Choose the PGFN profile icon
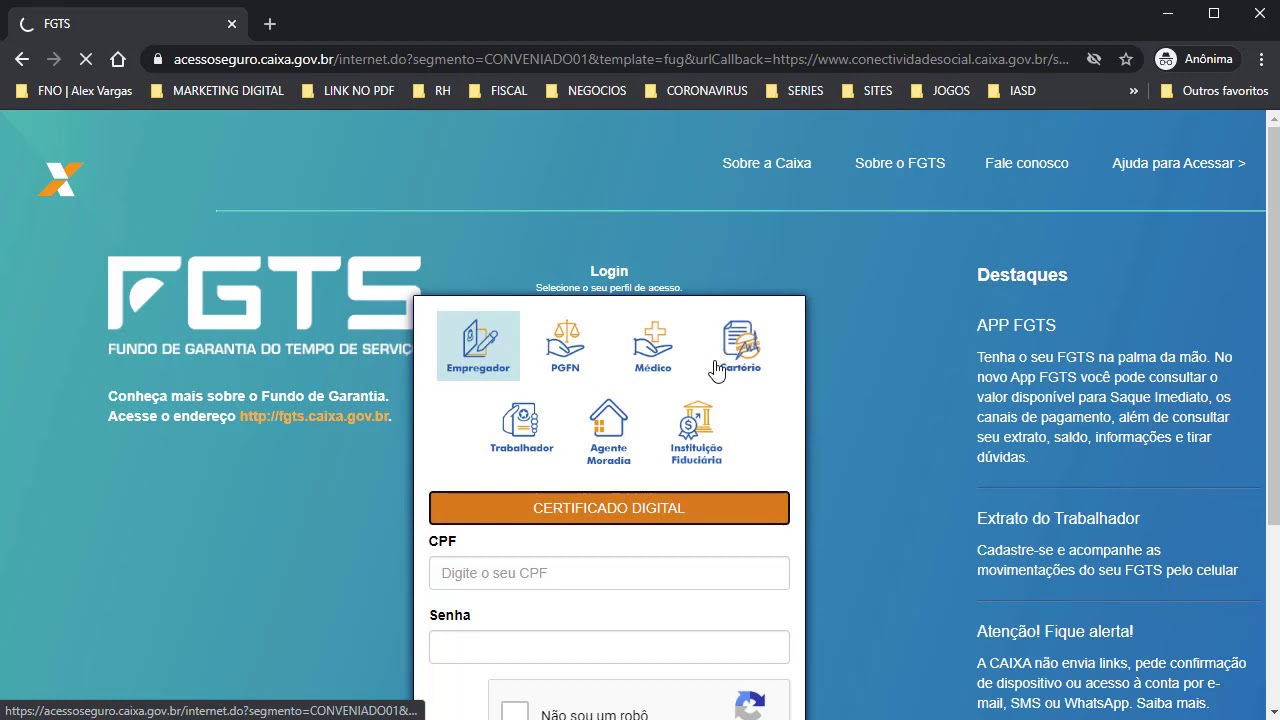Viewport: 1280px width, 720px height. tap(565, 346)
